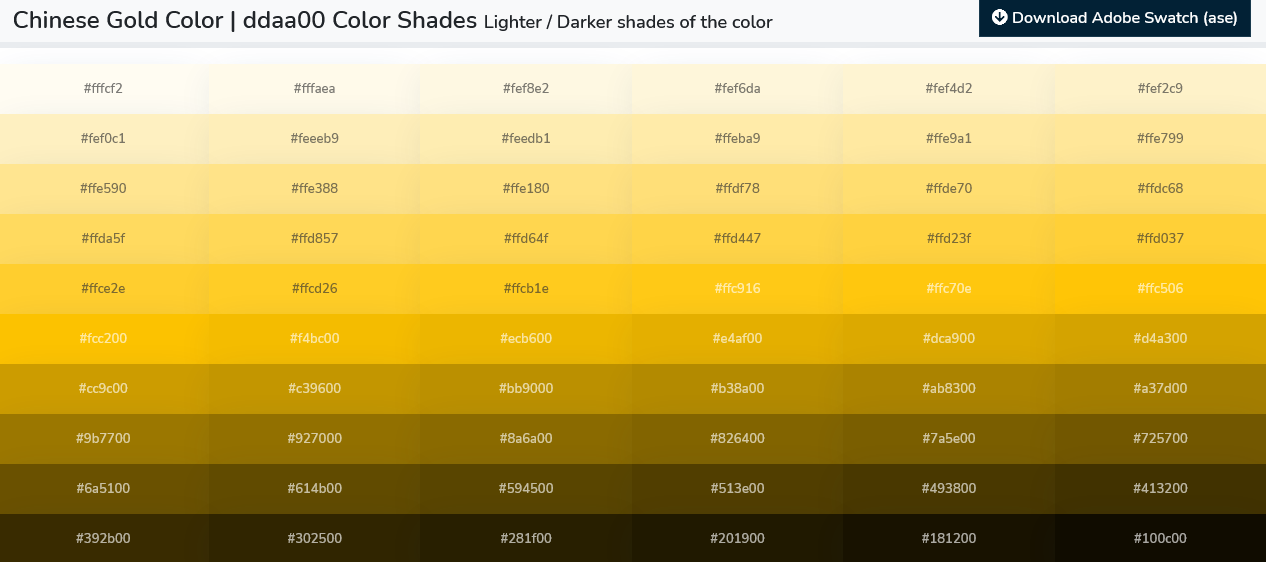The height and width of the screenshot is (562, 1266).
Task: Pick the #bb9000 color cell
Action: pyautogui.click(x=526, y=388)
